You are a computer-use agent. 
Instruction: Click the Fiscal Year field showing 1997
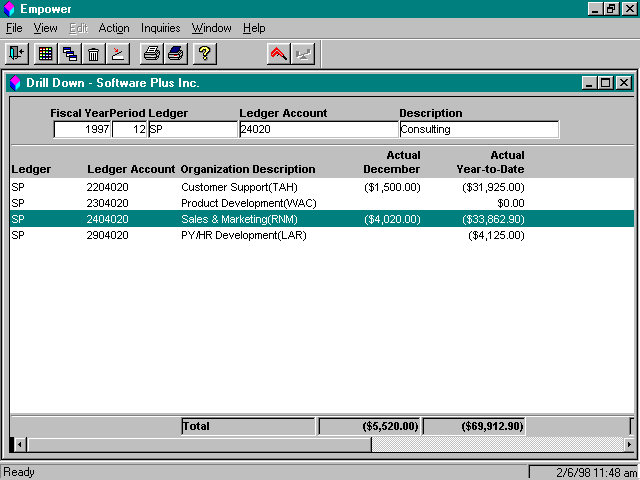click(82, 129)
